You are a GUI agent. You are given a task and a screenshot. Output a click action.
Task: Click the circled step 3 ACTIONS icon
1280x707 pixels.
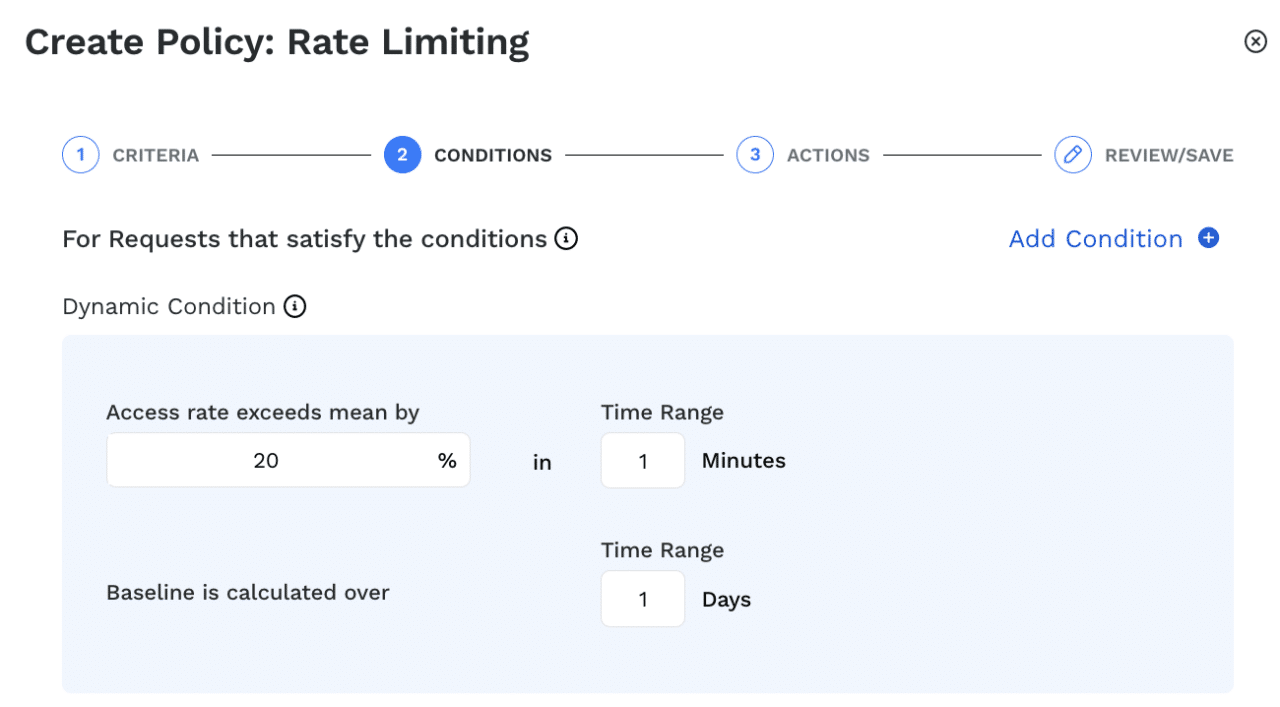755,154
